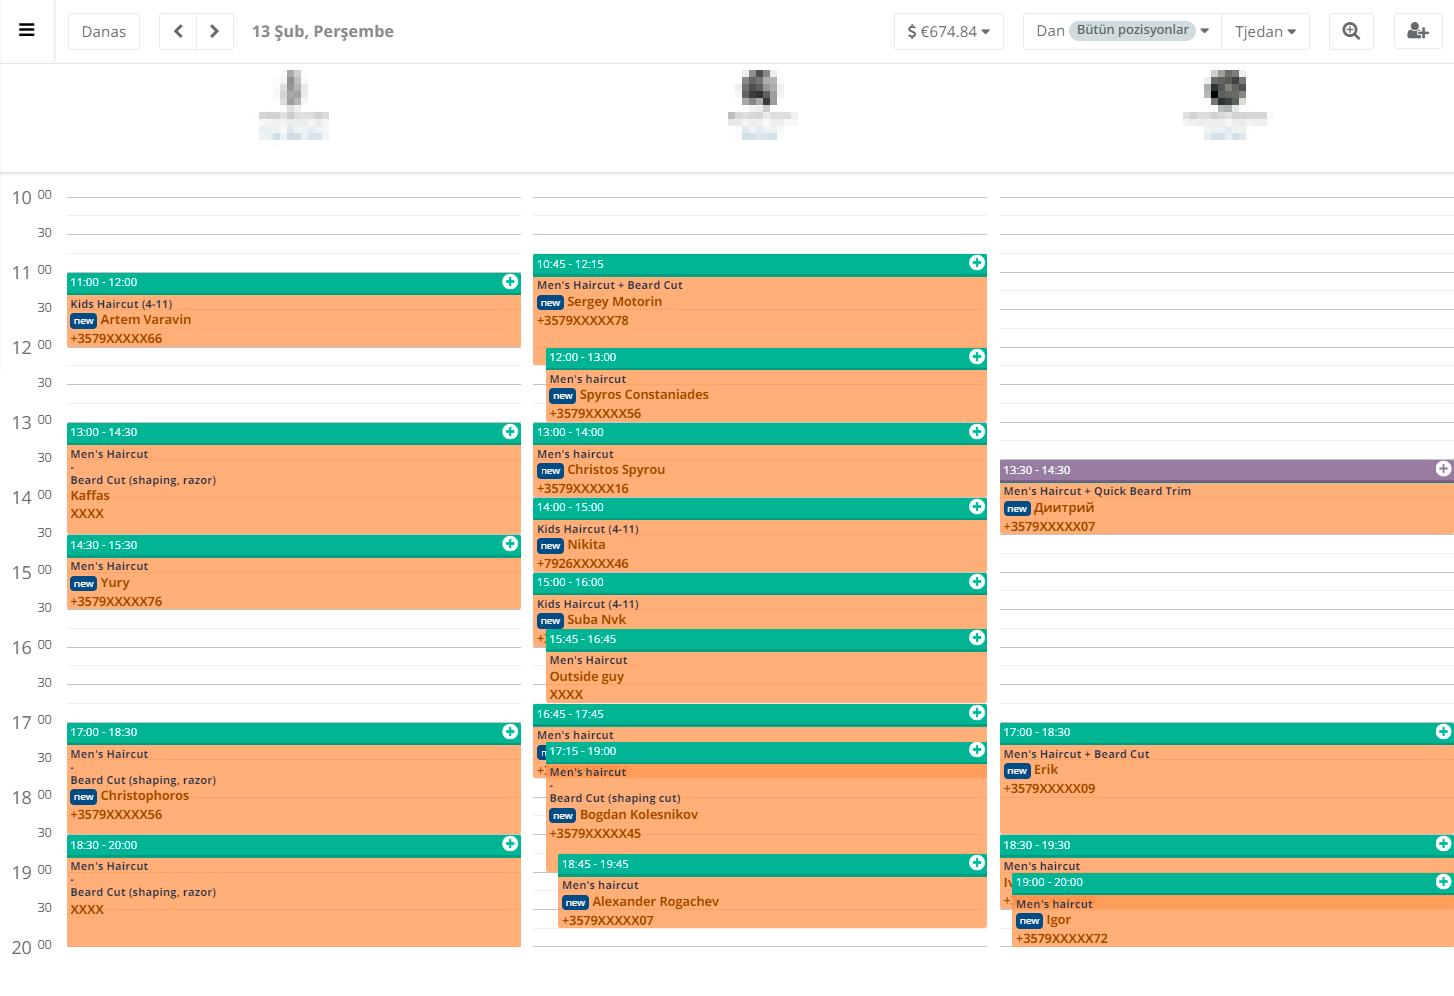Click the zoom magnifier icon
The image size is (1454, 996).
pos(1351,31)
